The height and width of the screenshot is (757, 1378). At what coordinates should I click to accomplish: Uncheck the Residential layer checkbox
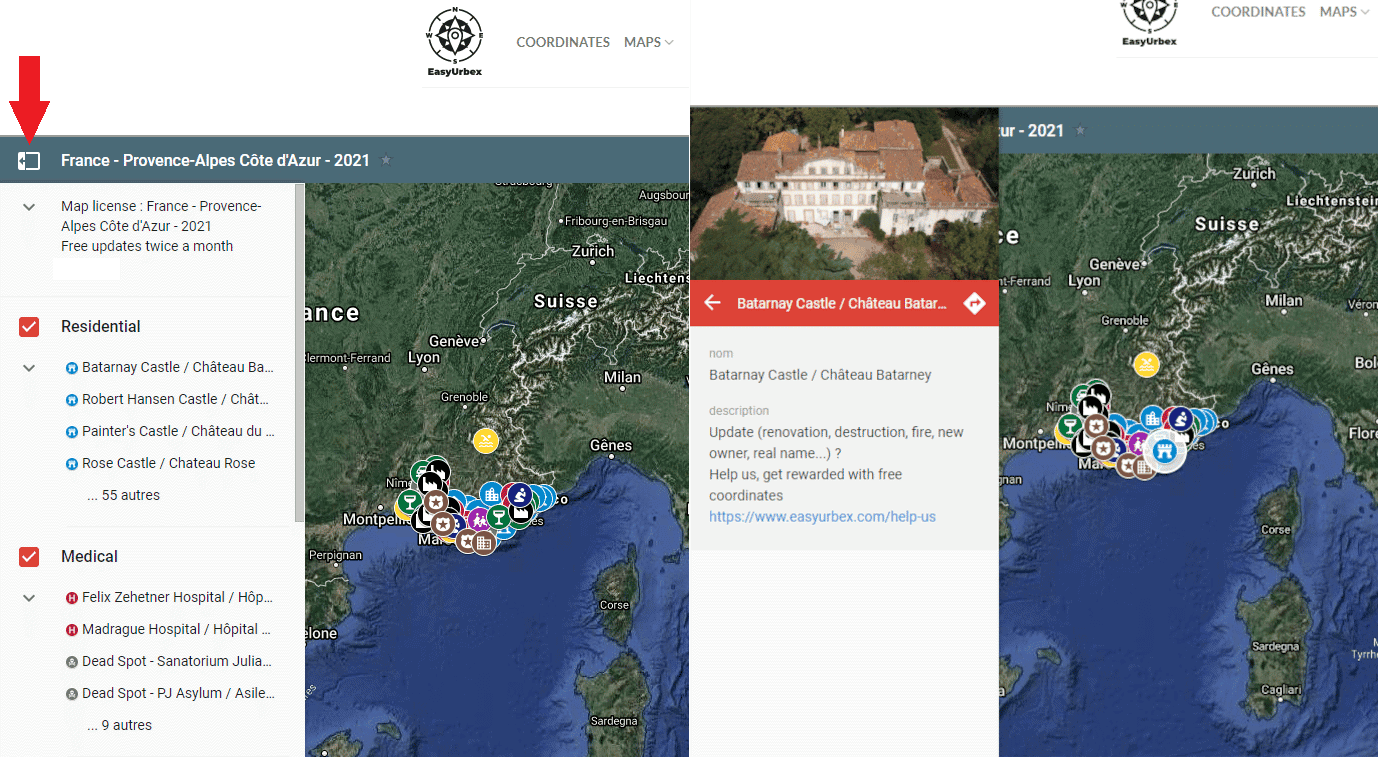(x=29, y=327)
